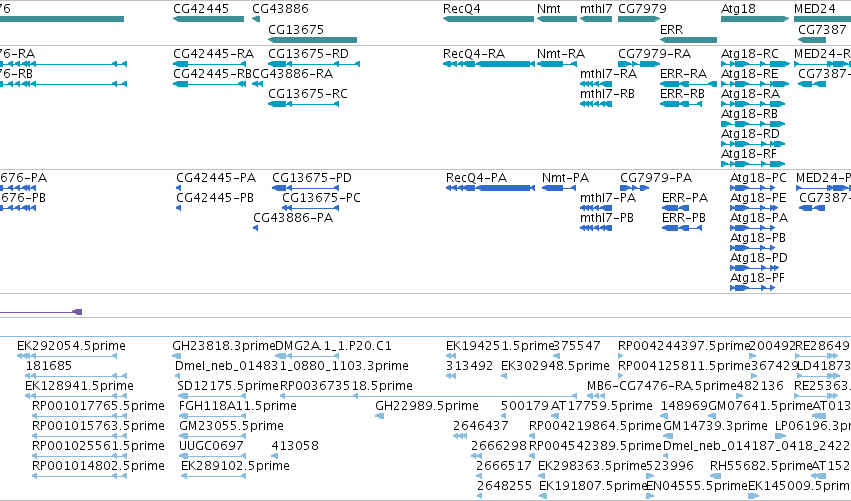The width and height of the screenshot is (851, 501).
Task: Select the RecQ4-PA protein glyph
Action: tap(490, 188)
